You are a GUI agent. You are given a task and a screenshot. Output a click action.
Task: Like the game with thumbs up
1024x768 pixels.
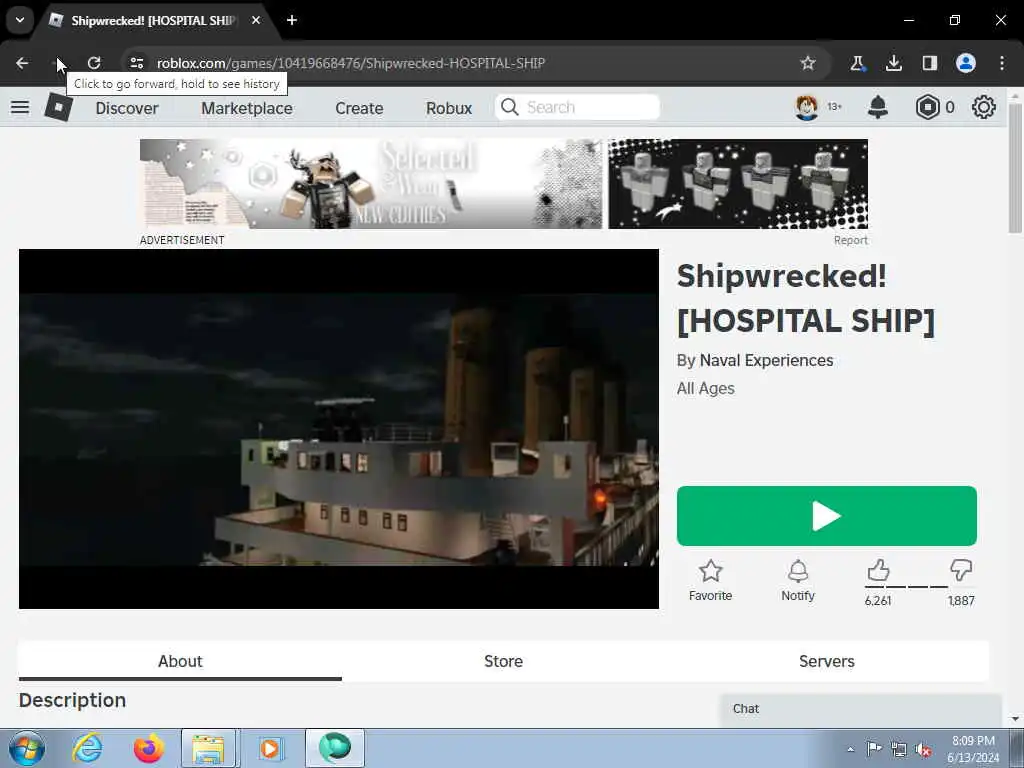click(878, 570)
